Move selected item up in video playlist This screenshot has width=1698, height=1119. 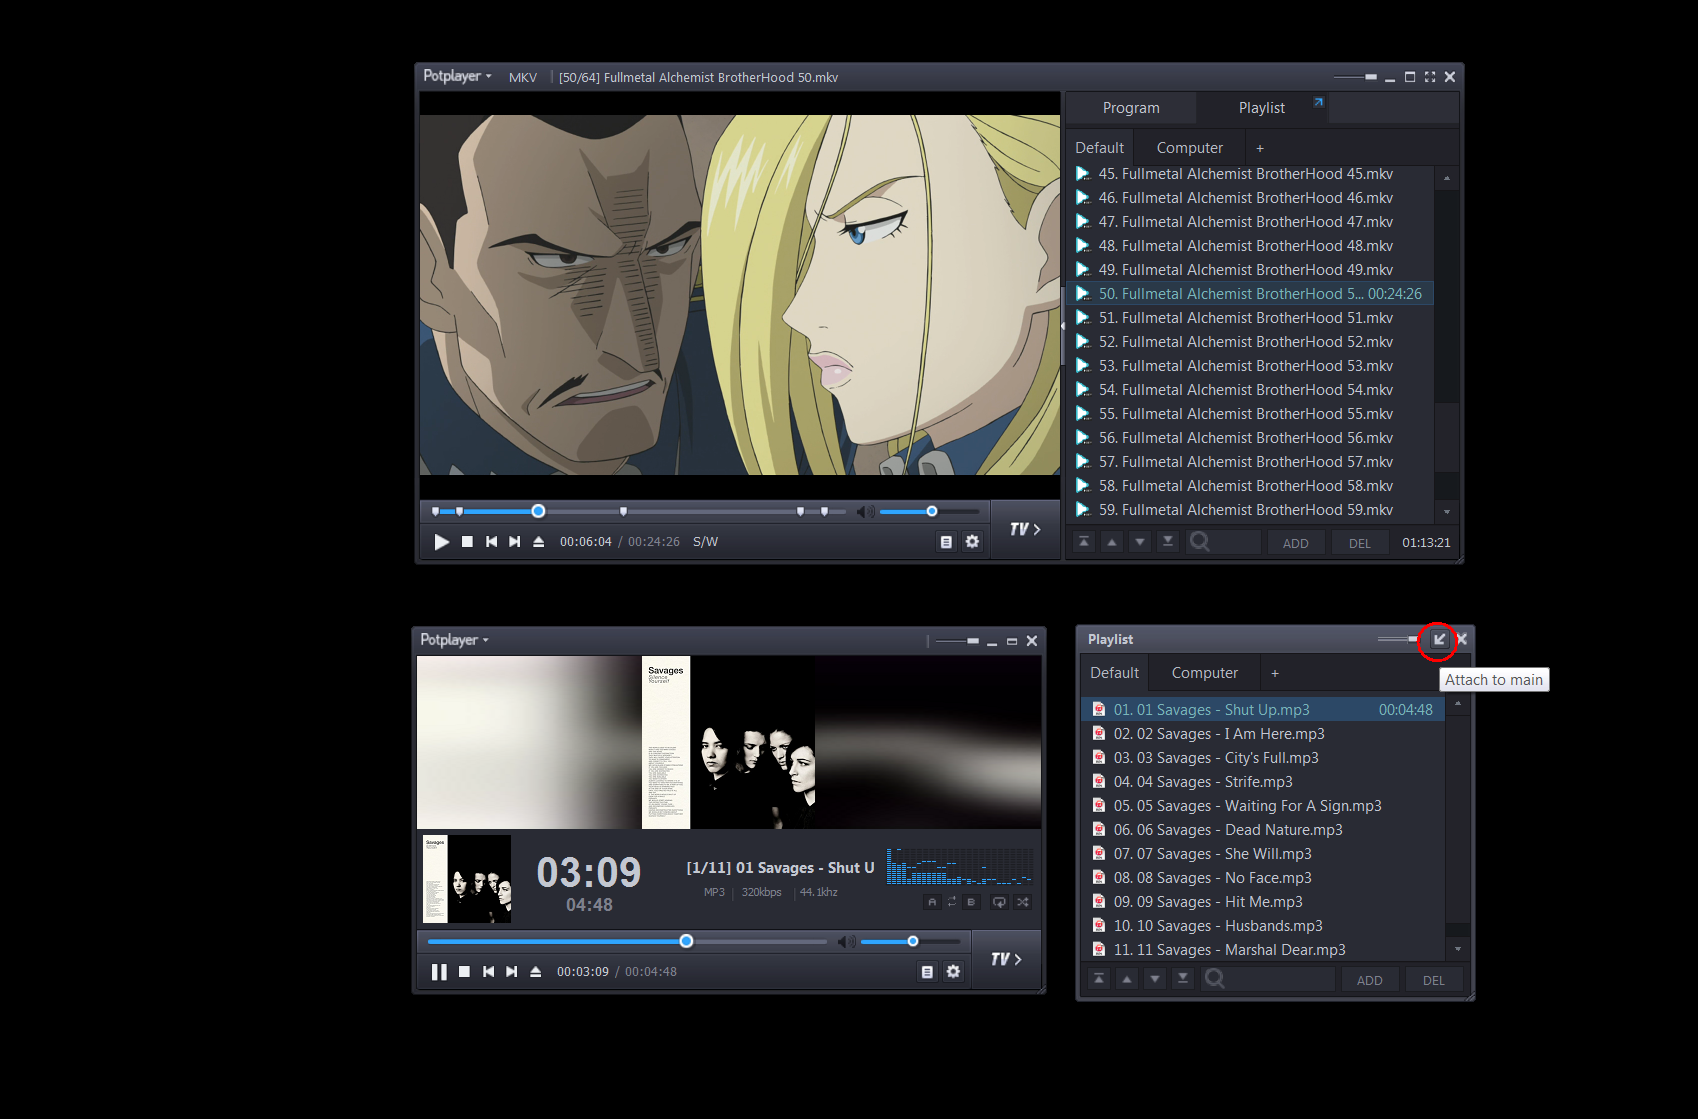pyautogui.click(x=1111, y=542)
